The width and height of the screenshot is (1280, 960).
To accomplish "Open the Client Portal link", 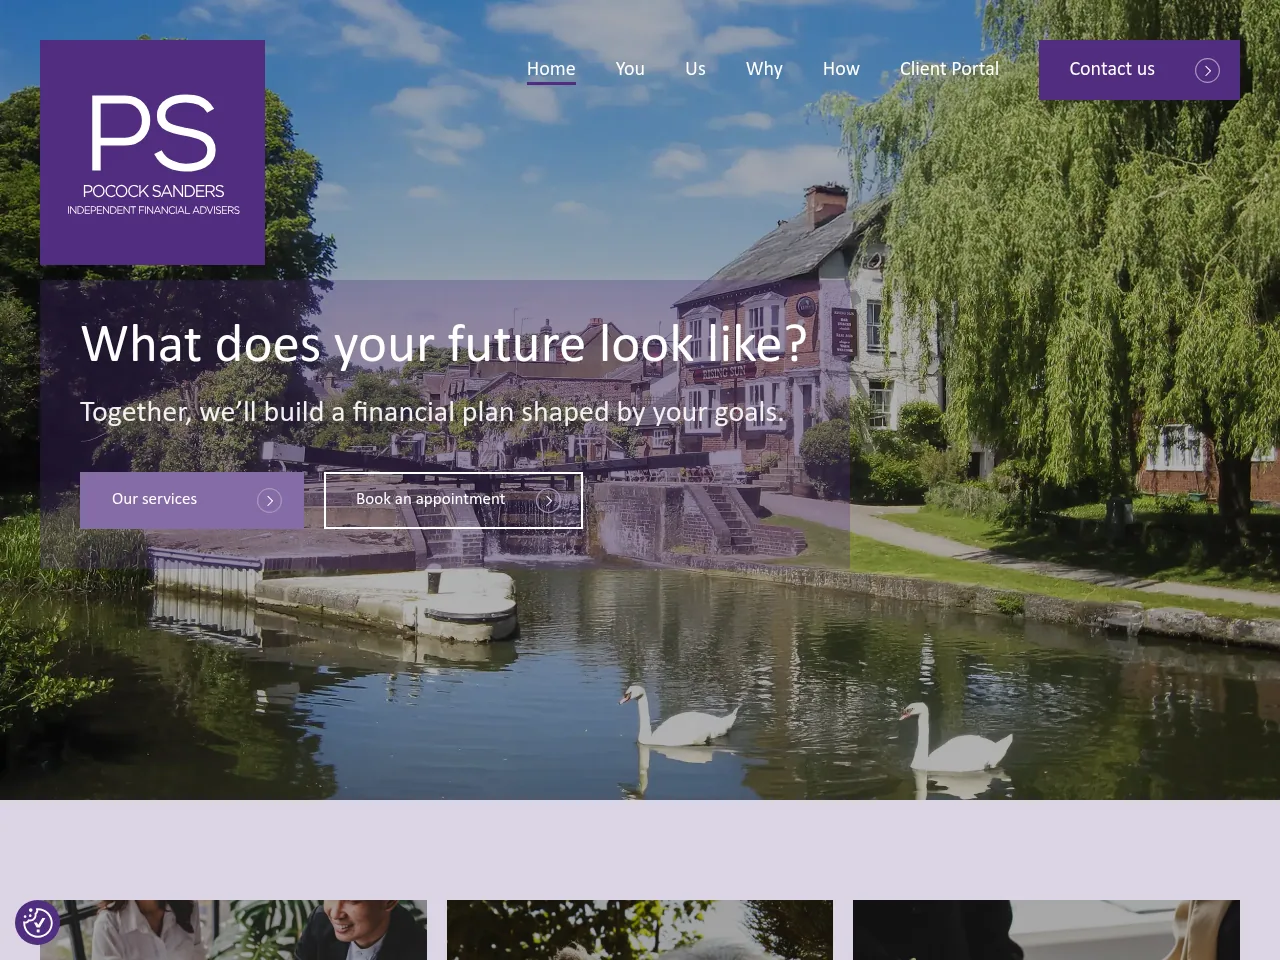I will pos(949,69).
